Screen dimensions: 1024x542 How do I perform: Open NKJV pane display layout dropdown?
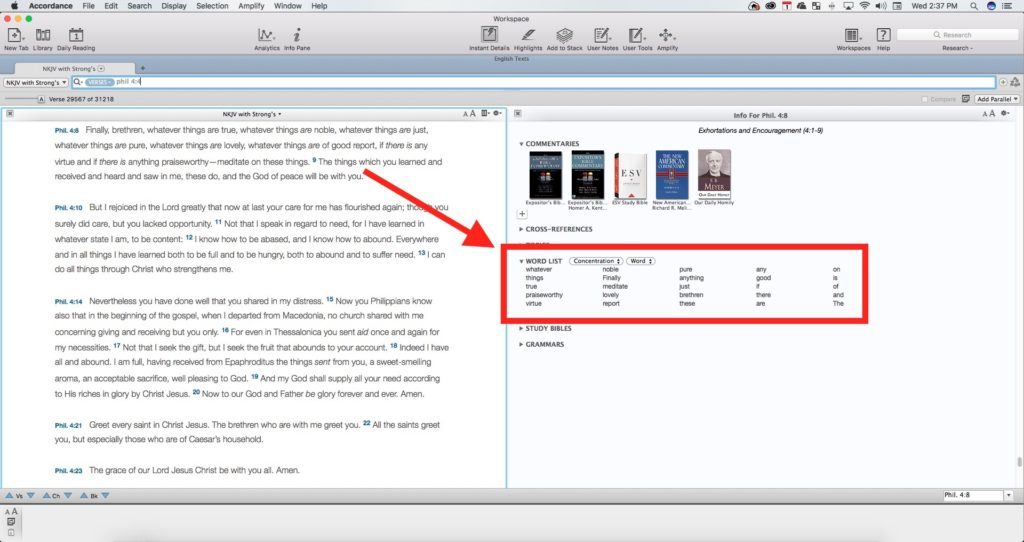click(485, 114)
